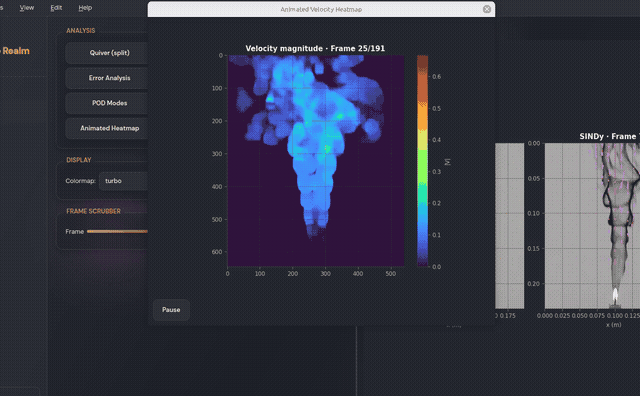Image resolution: width=640 pixels, height=396 pixels.
Task: Open Error Analysis
Action: tap(107, 78)
